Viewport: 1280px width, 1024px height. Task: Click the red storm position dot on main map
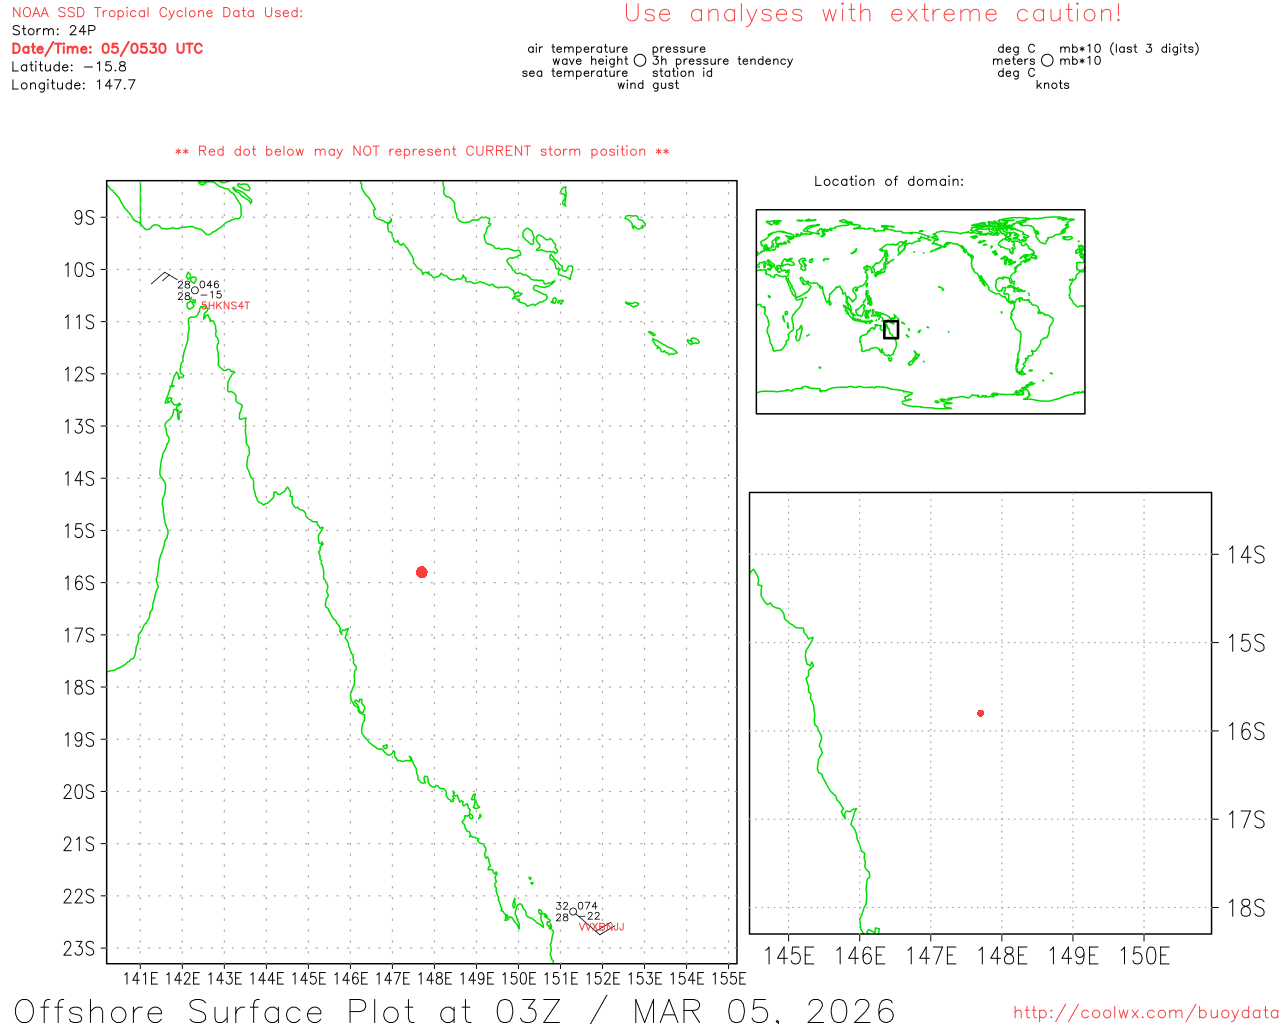coord(422,572)
